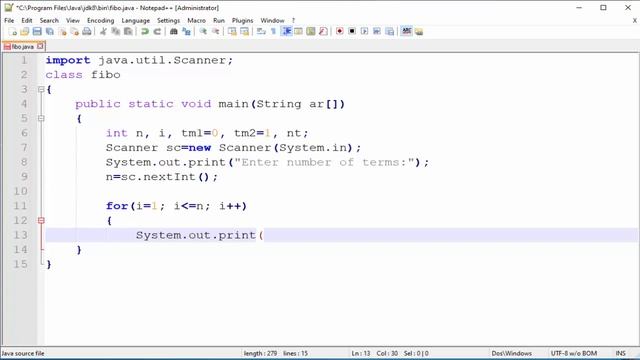
Task: Click Run Macro Multiple Times icon
Action: point(377,31)
